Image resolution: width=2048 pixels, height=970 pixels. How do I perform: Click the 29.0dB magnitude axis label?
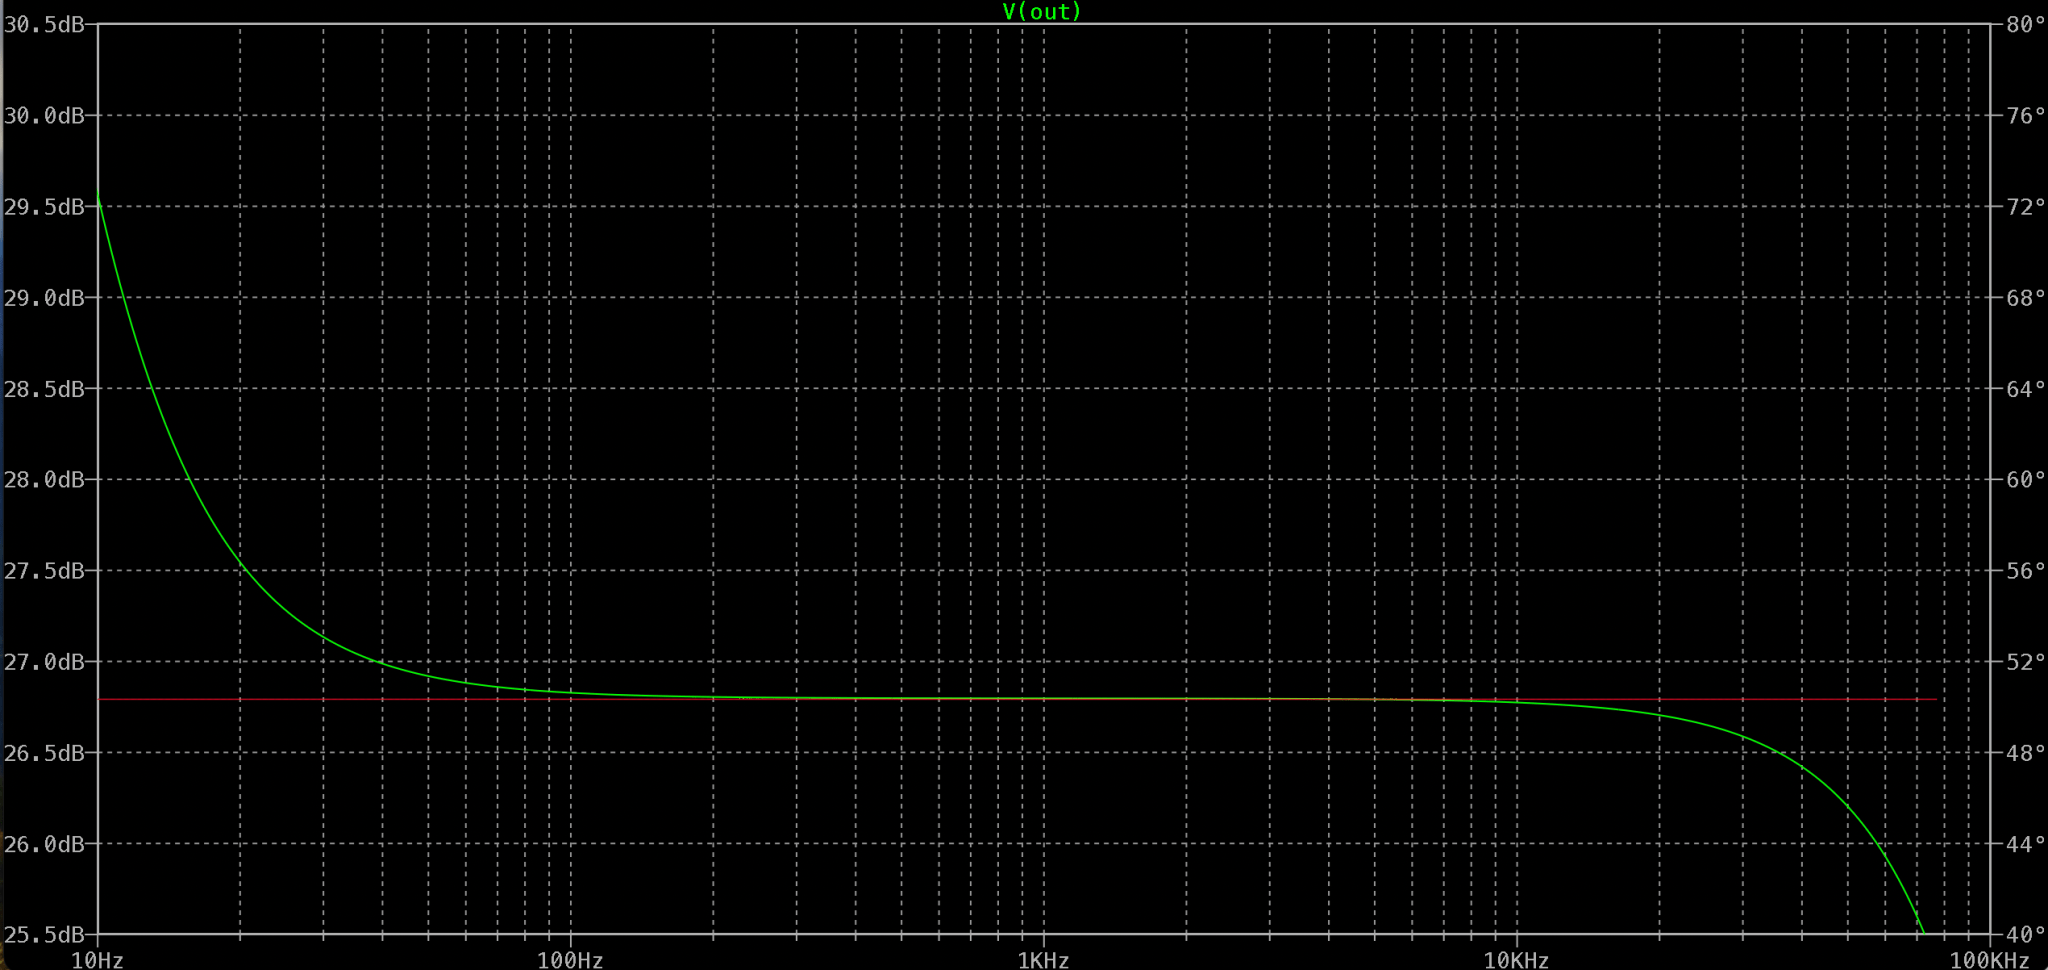45,298
